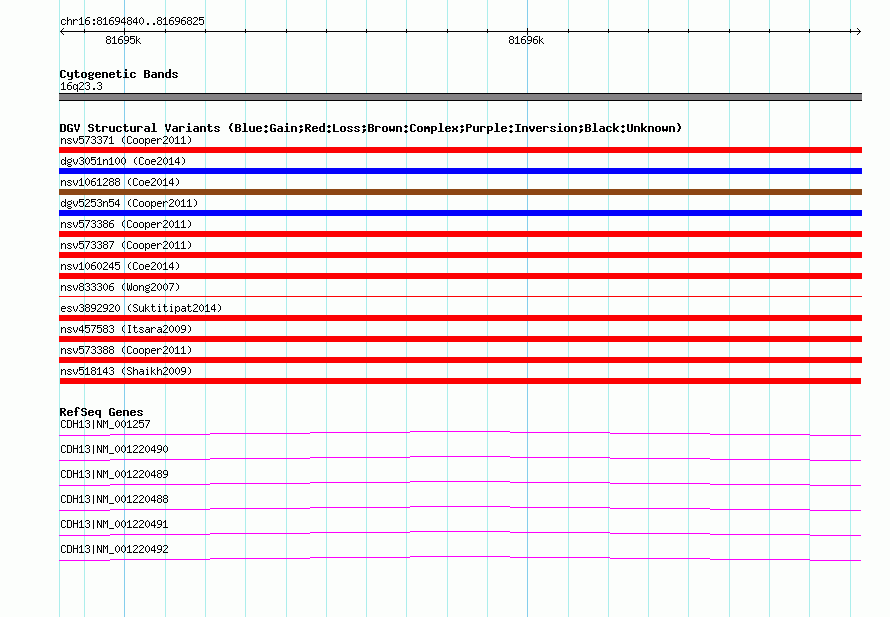Open the dgv5253n54 (Cooper2011) variant label
Screen dimensions: 890x617
(x=129, y=203)
